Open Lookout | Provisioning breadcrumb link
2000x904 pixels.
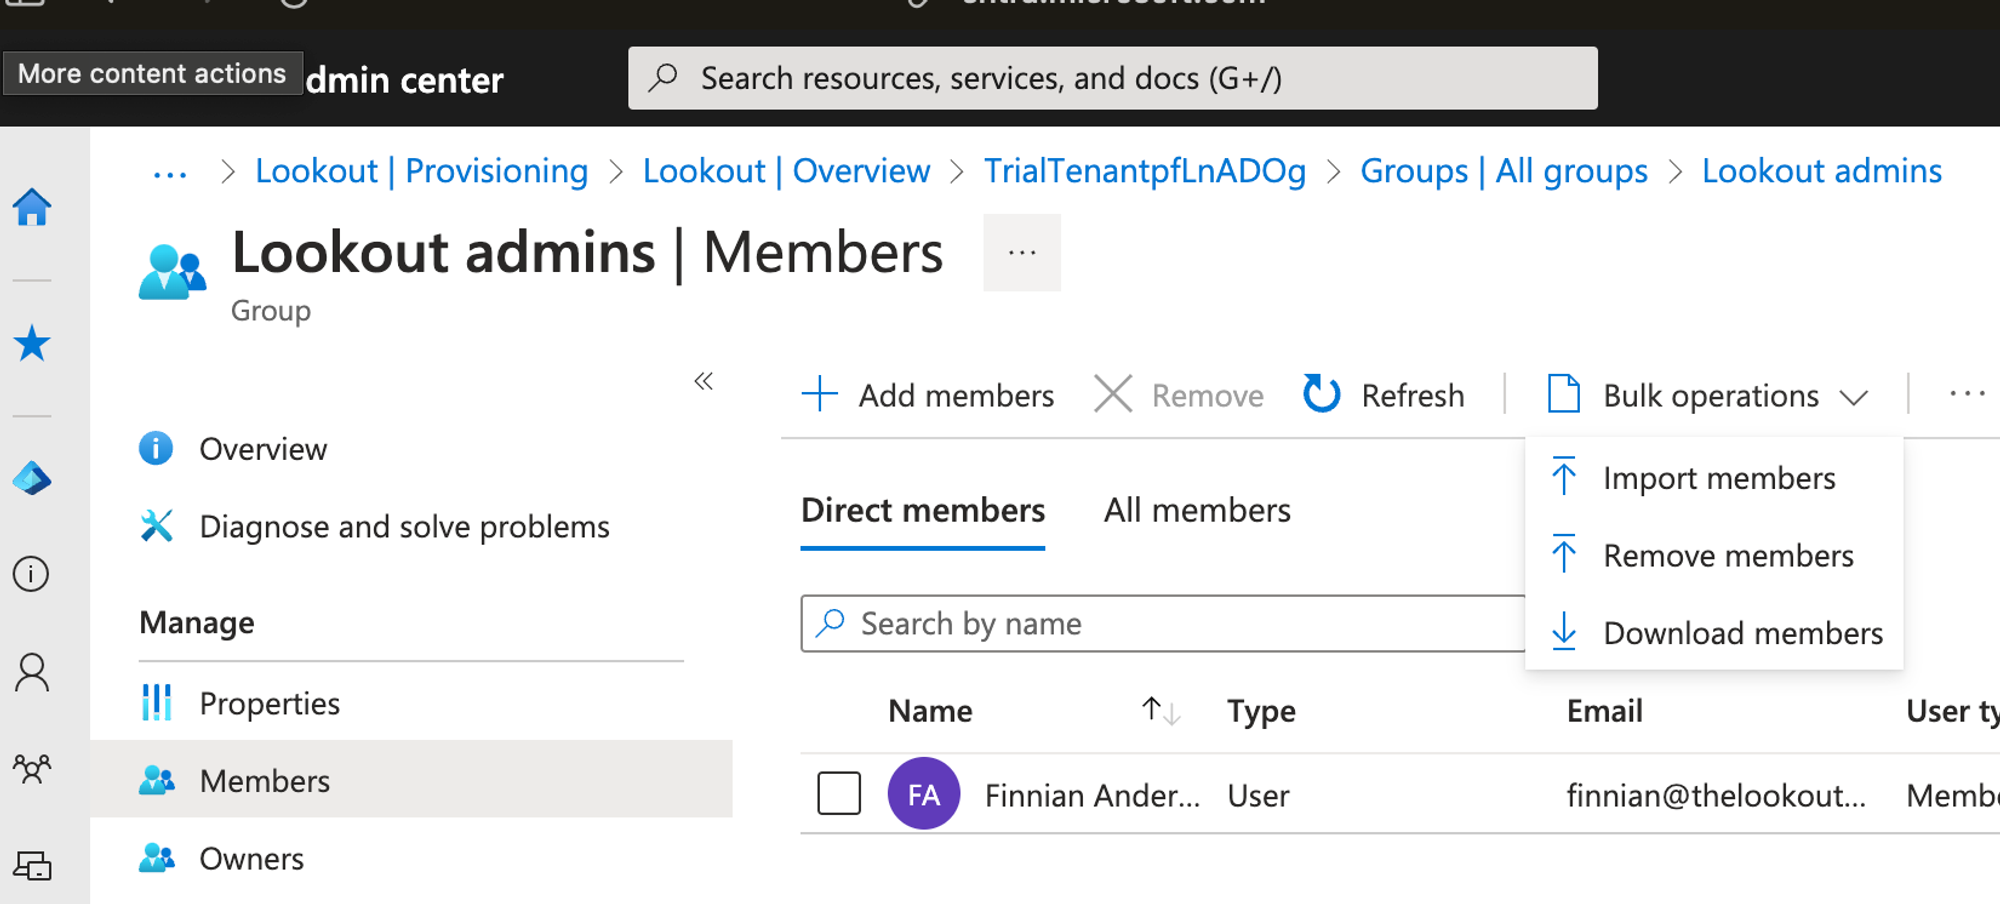coord(421,172)
